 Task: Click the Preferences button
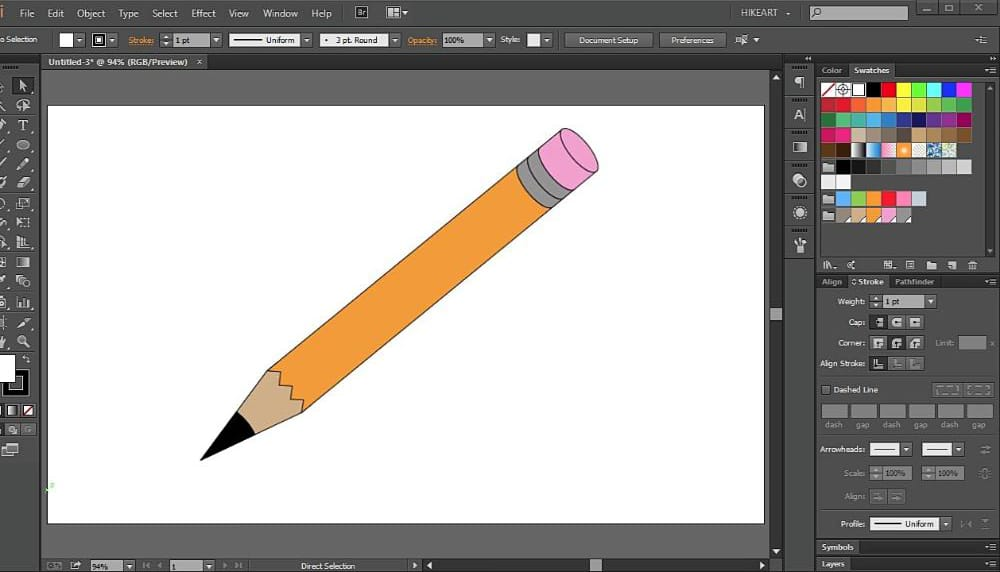(x=692, y=40)
